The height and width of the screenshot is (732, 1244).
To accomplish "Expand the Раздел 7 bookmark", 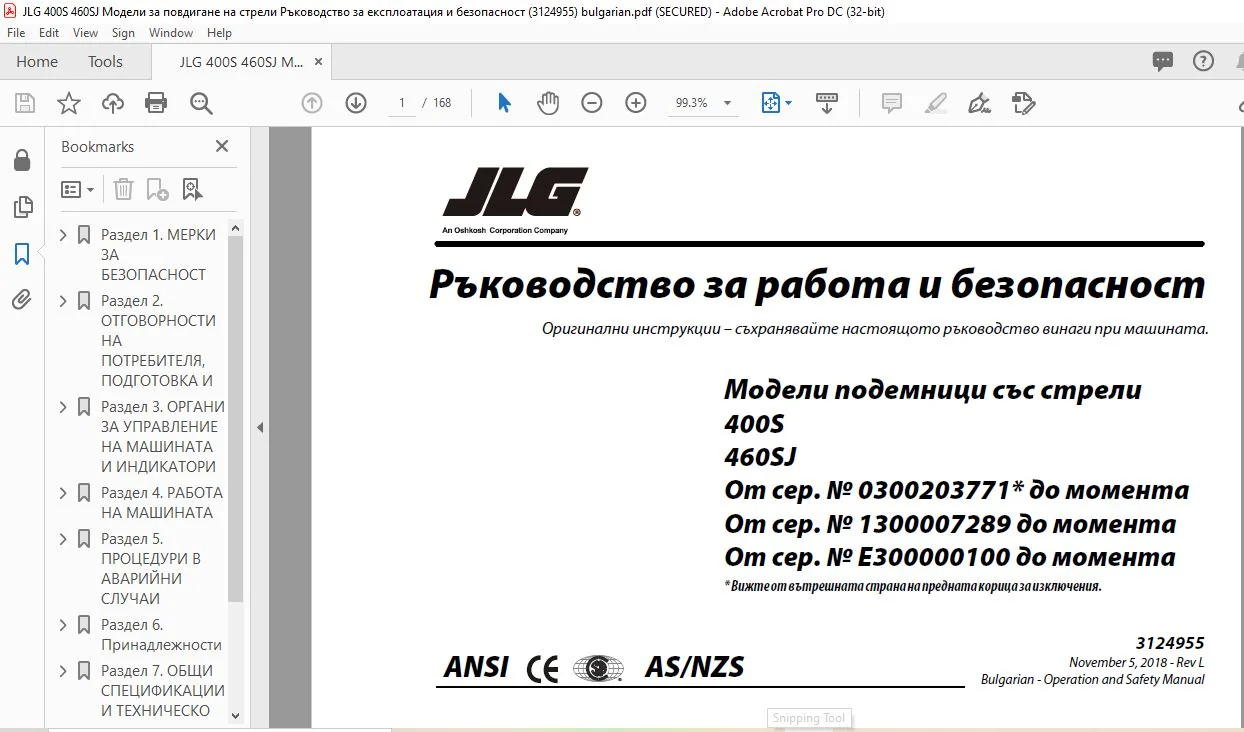I will [64, 671].
